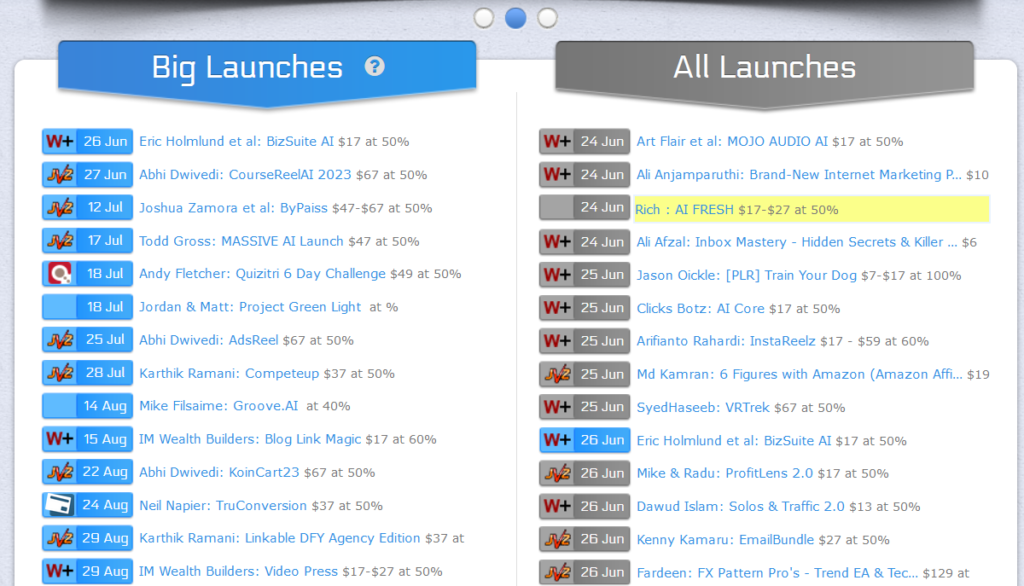1024x586 pixels.
Task: Switch to the Big Launches header tab
Action: pyautogui.click(x=267, y=71)
